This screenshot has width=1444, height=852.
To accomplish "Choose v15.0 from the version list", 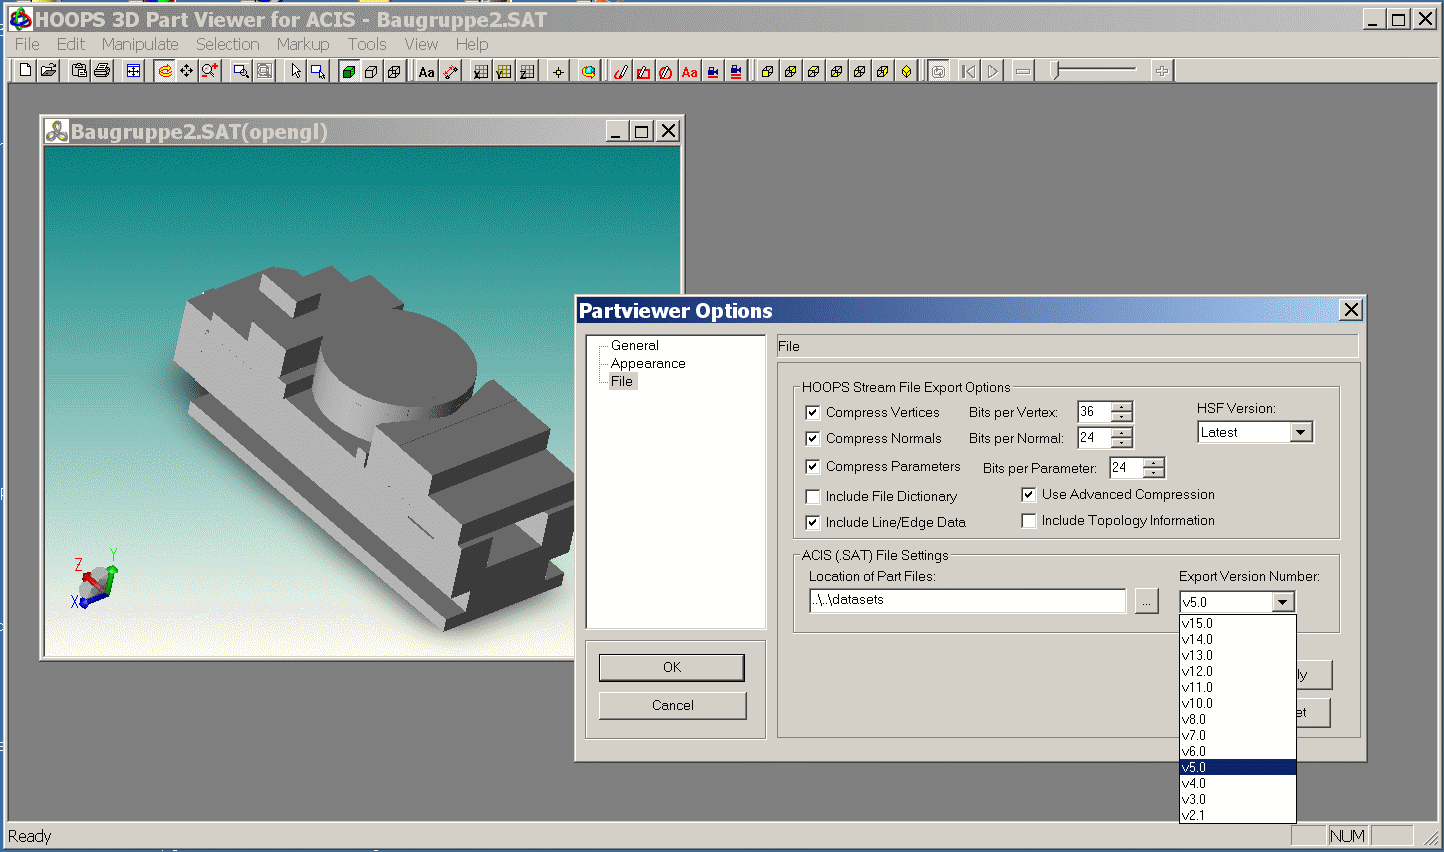I will (1237, 623).
